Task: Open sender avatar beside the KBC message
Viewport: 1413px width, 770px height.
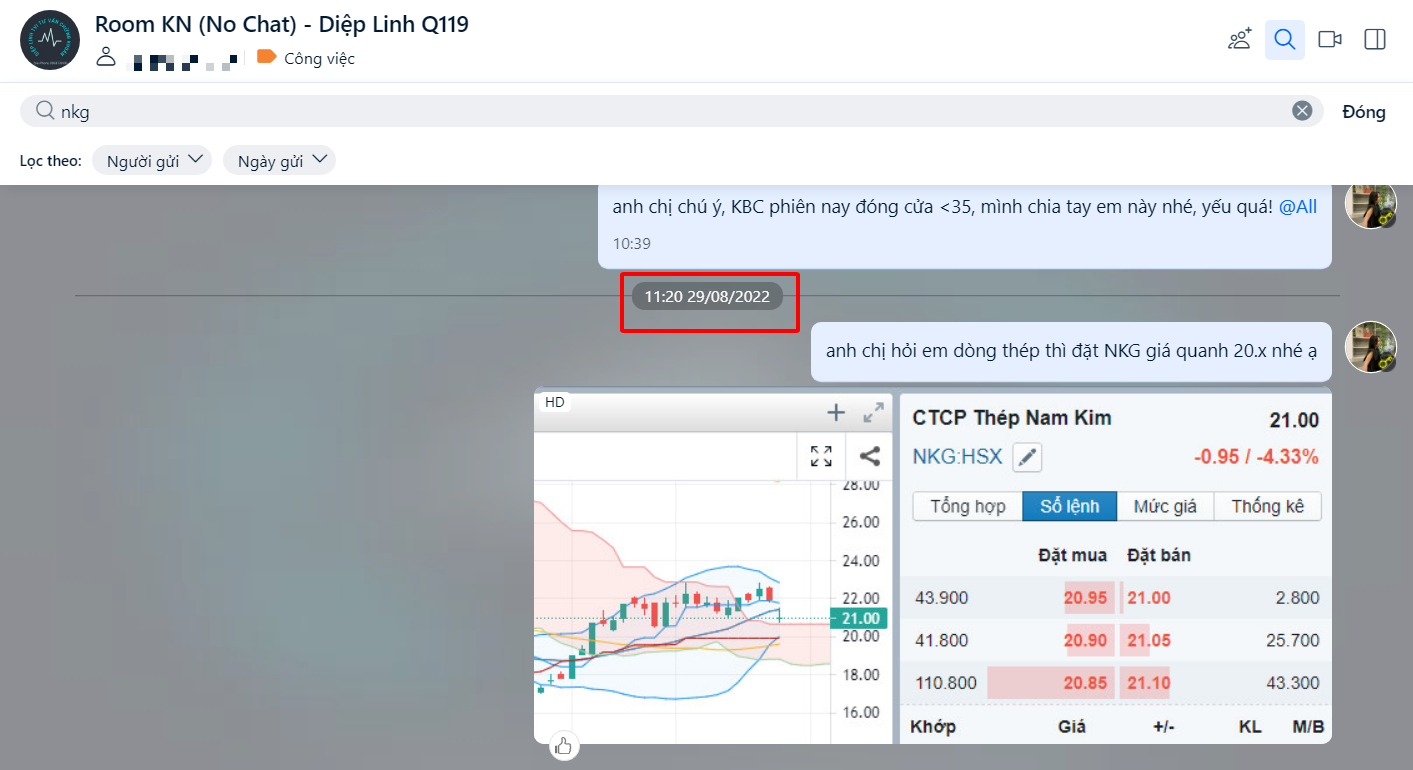Action: (x=1371, y=204)
